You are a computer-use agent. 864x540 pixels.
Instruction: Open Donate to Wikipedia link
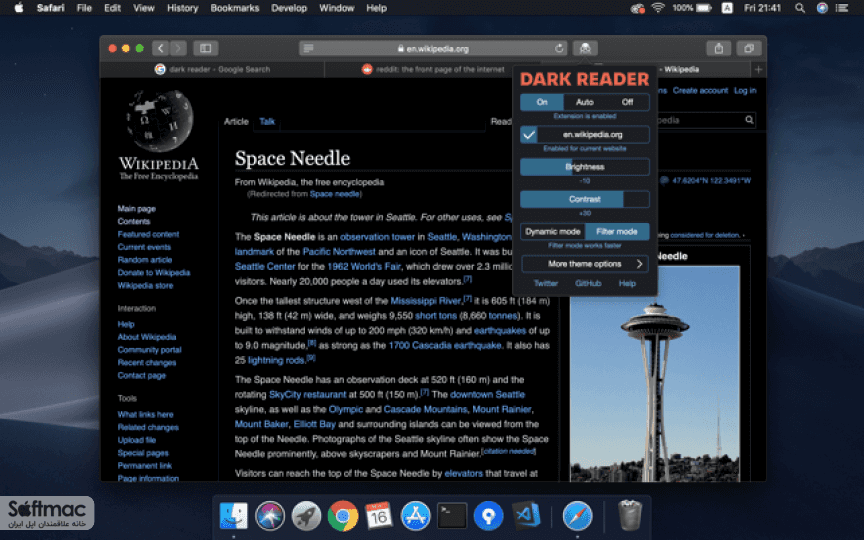tap(154, 273)
